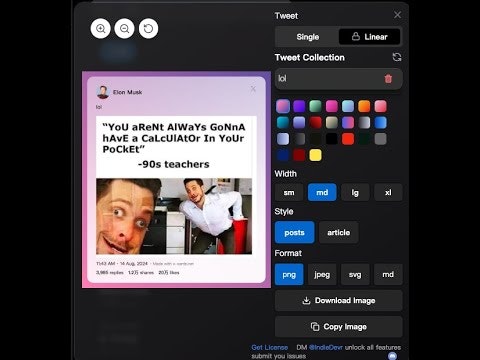
Task: Close the Tweet panel
Action: pos(397,15)
